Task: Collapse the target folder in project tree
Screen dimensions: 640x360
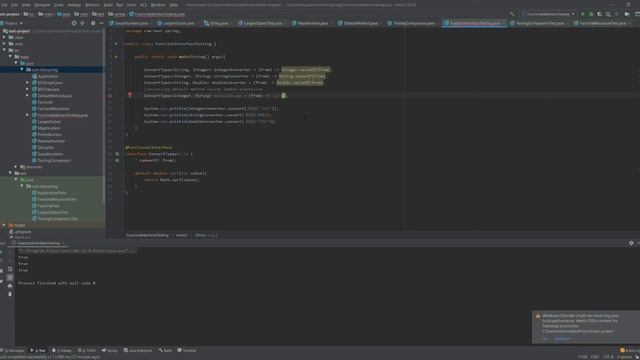Action: (x=4, y=225)
